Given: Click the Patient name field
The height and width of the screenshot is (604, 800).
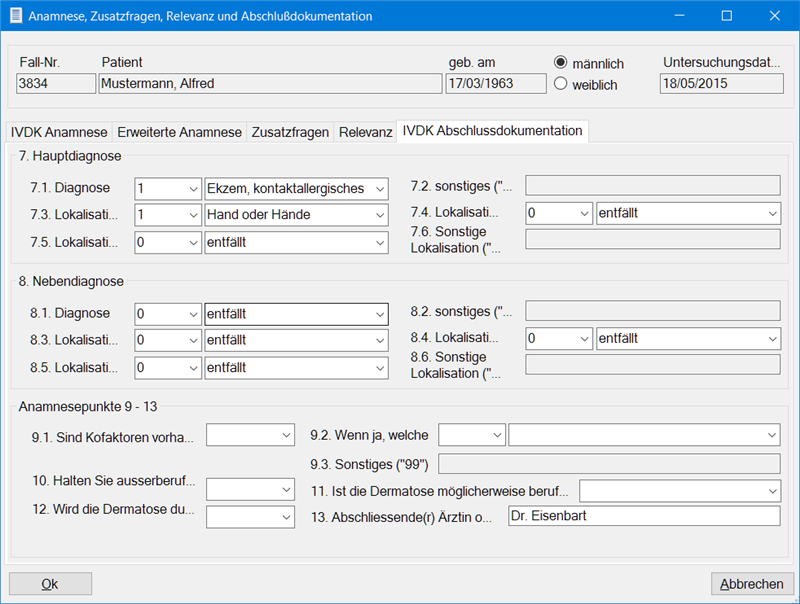Looking at the screenshot, I should coord(269,84).
